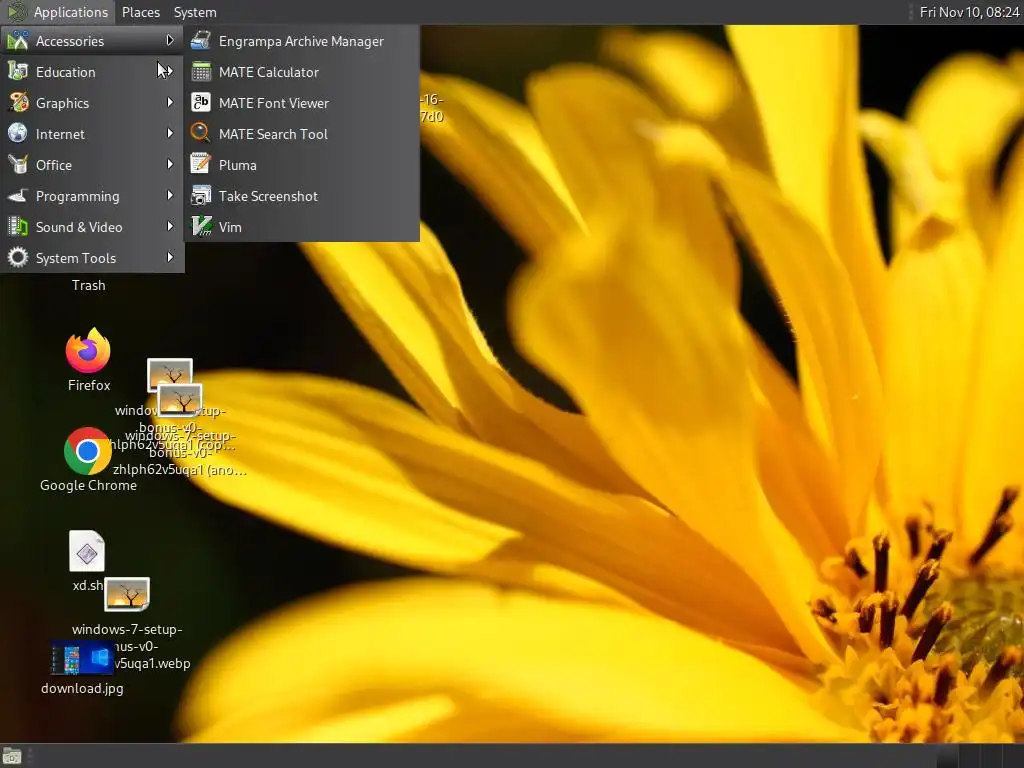Choose the Graphics menu entry
Screen dimensions: 1024x768
[92, 103]
